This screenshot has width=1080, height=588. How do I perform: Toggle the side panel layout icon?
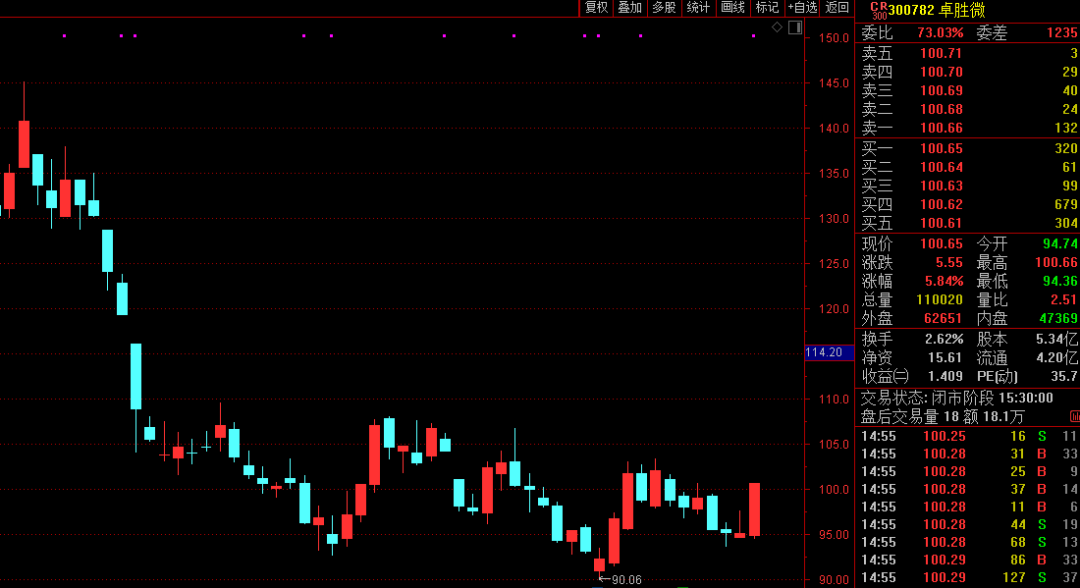(795, 28)
